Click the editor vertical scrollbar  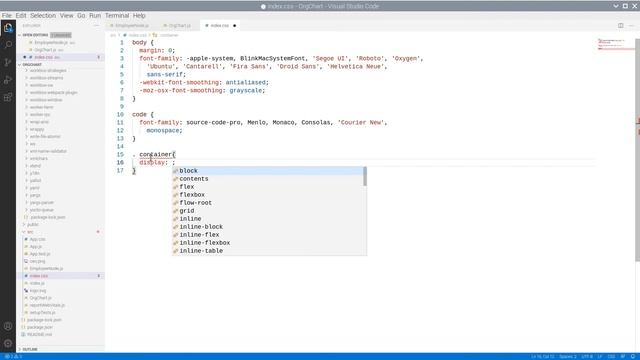tap(637, 150)
